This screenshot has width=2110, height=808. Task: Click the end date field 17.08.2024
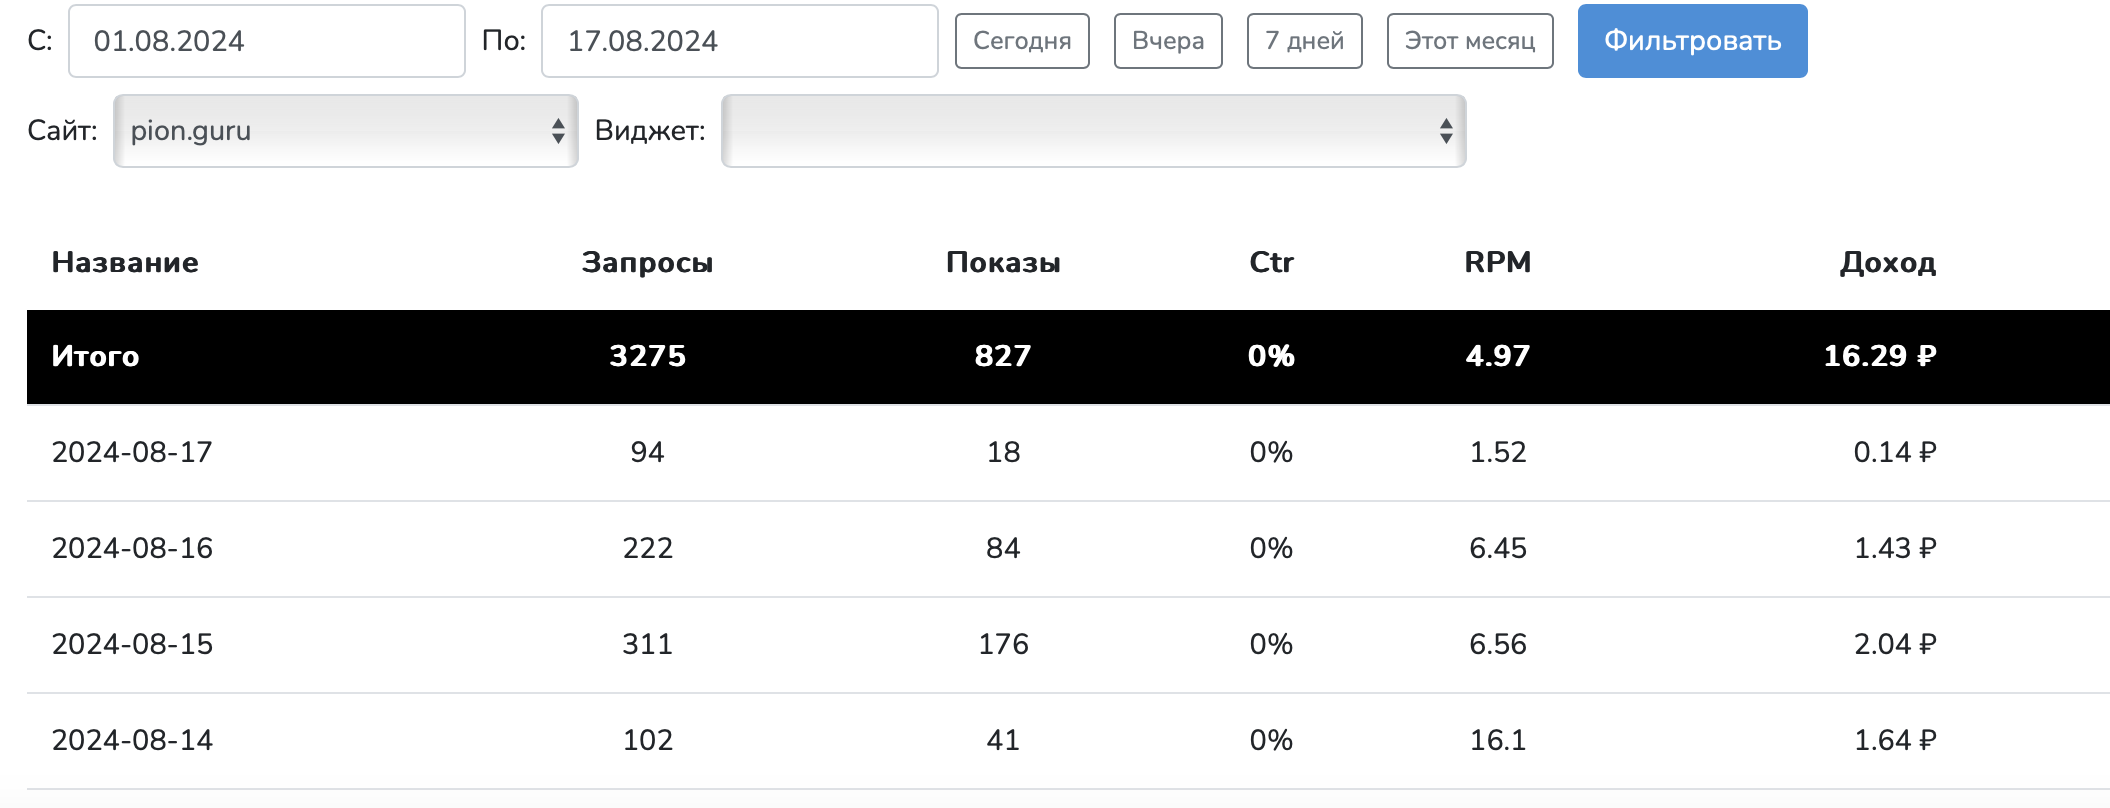[x=739, y=41]
